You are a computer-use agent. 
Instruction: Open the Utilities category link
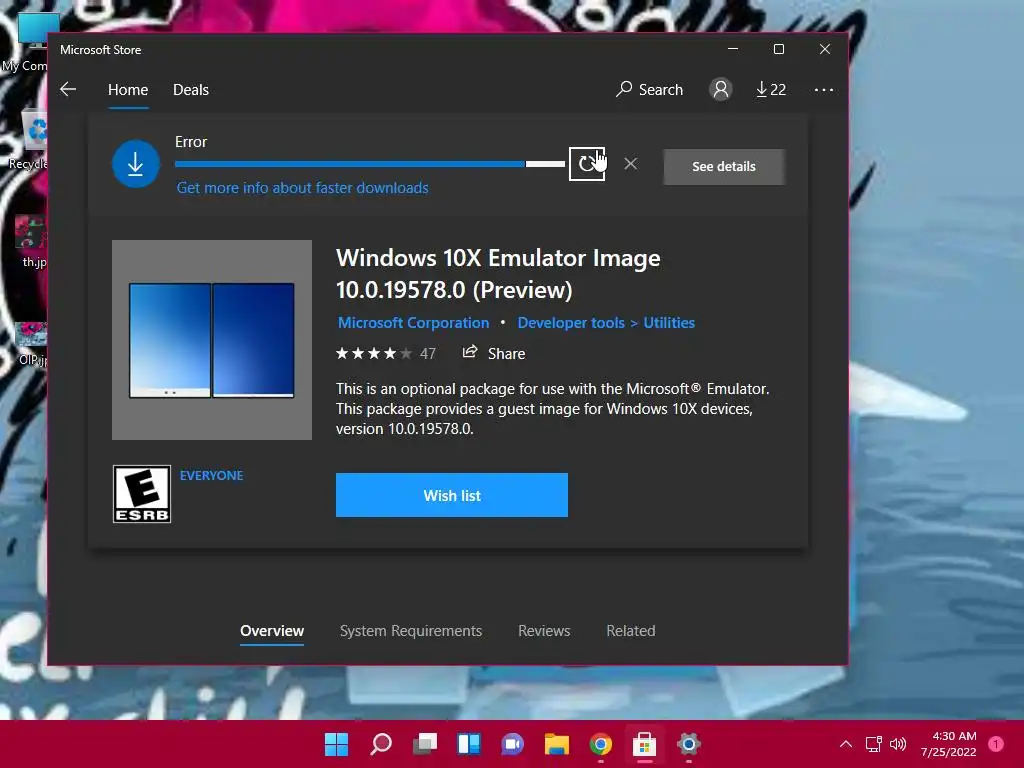pos(669,323)
